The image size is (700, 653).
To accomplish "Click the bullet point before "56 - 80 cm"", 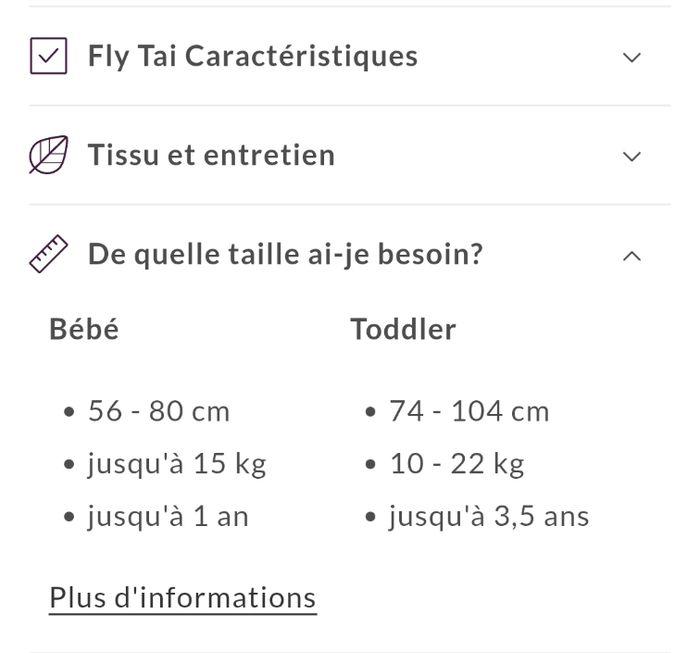I will point(68,412).
